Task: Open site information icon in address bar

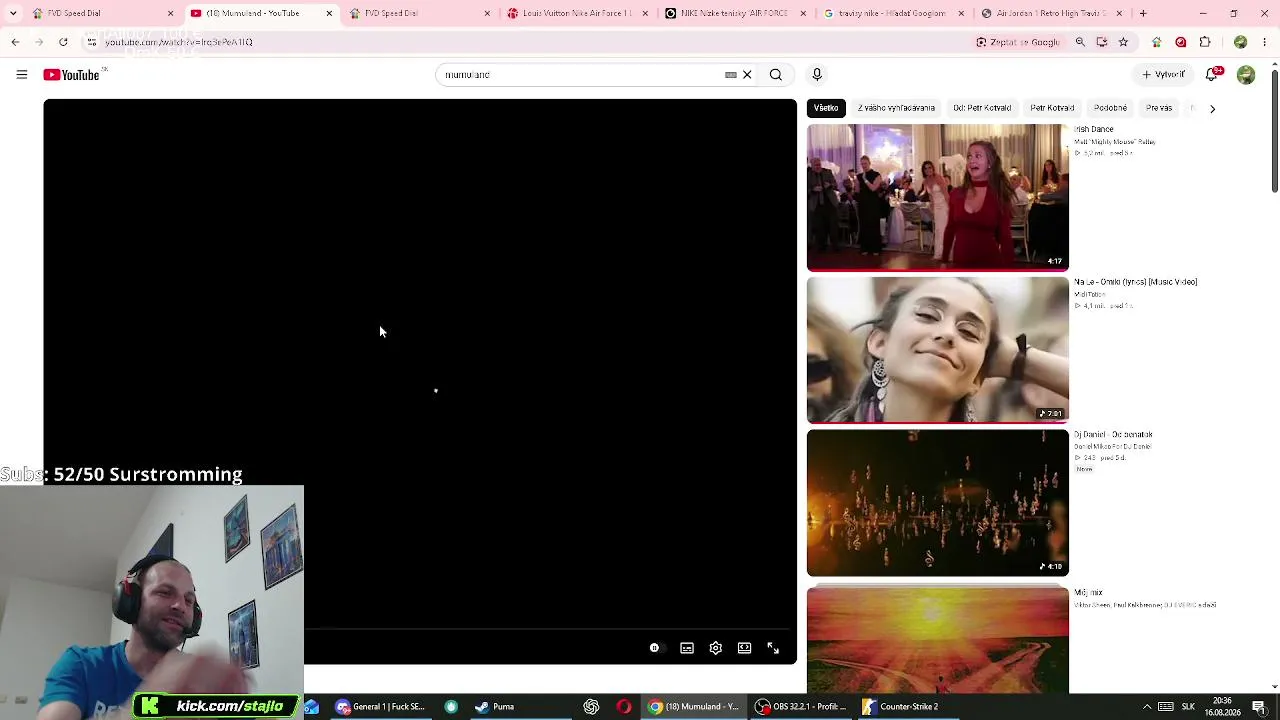Action: pyautogui.click(x=91, y=42)
